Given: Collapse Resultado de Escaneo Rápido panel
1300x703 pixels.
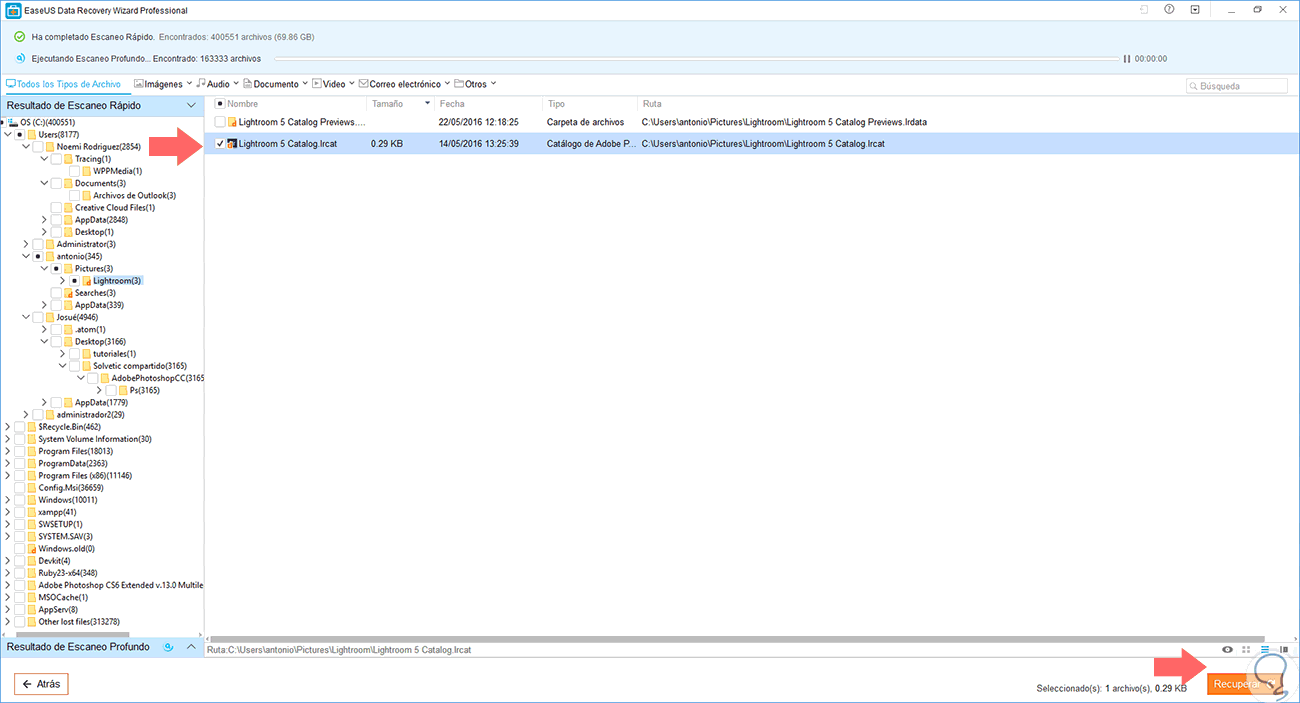Looking at the screenshot, I should (191, 105).
